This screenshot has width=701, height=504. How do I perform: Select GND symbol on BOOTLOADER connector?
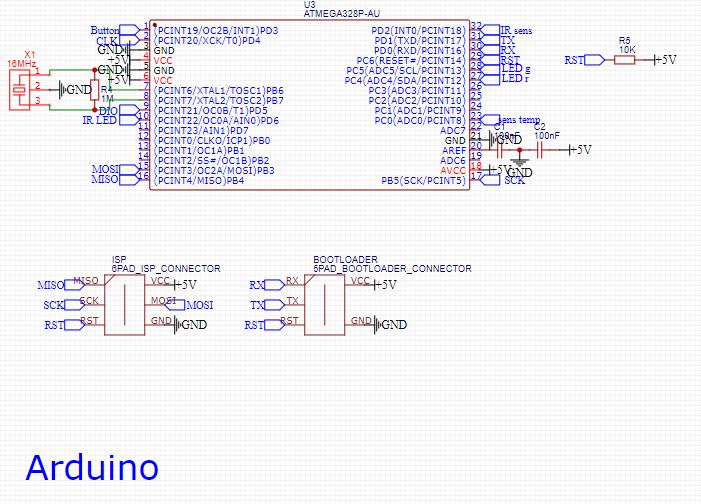pyautogui.click(x=390, y=325)
